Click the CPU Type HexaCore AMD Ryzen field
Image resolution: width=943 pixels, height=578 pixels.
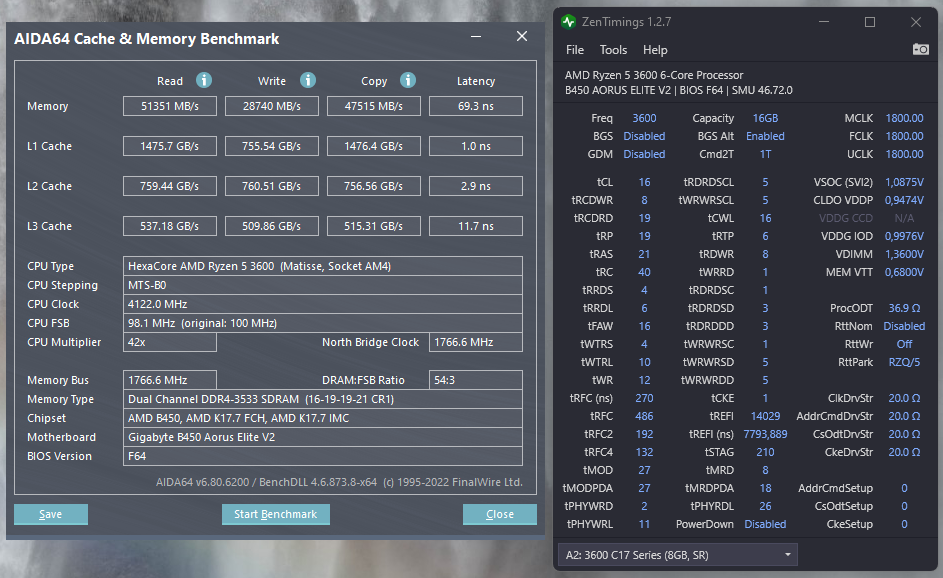click(323, 266)
